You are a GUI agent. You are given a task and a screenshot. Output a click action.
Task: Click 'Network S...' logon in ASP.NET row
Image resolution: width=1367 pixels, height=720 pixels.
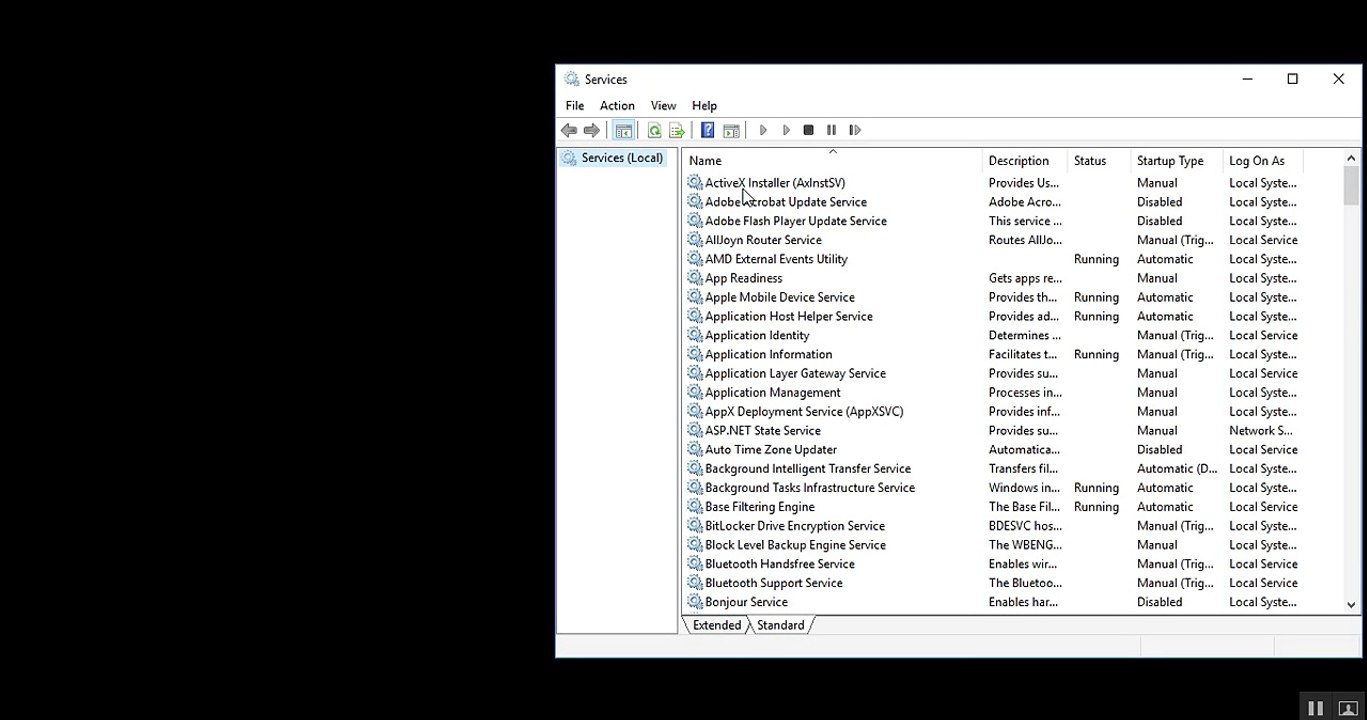[x=1260, y=431]
